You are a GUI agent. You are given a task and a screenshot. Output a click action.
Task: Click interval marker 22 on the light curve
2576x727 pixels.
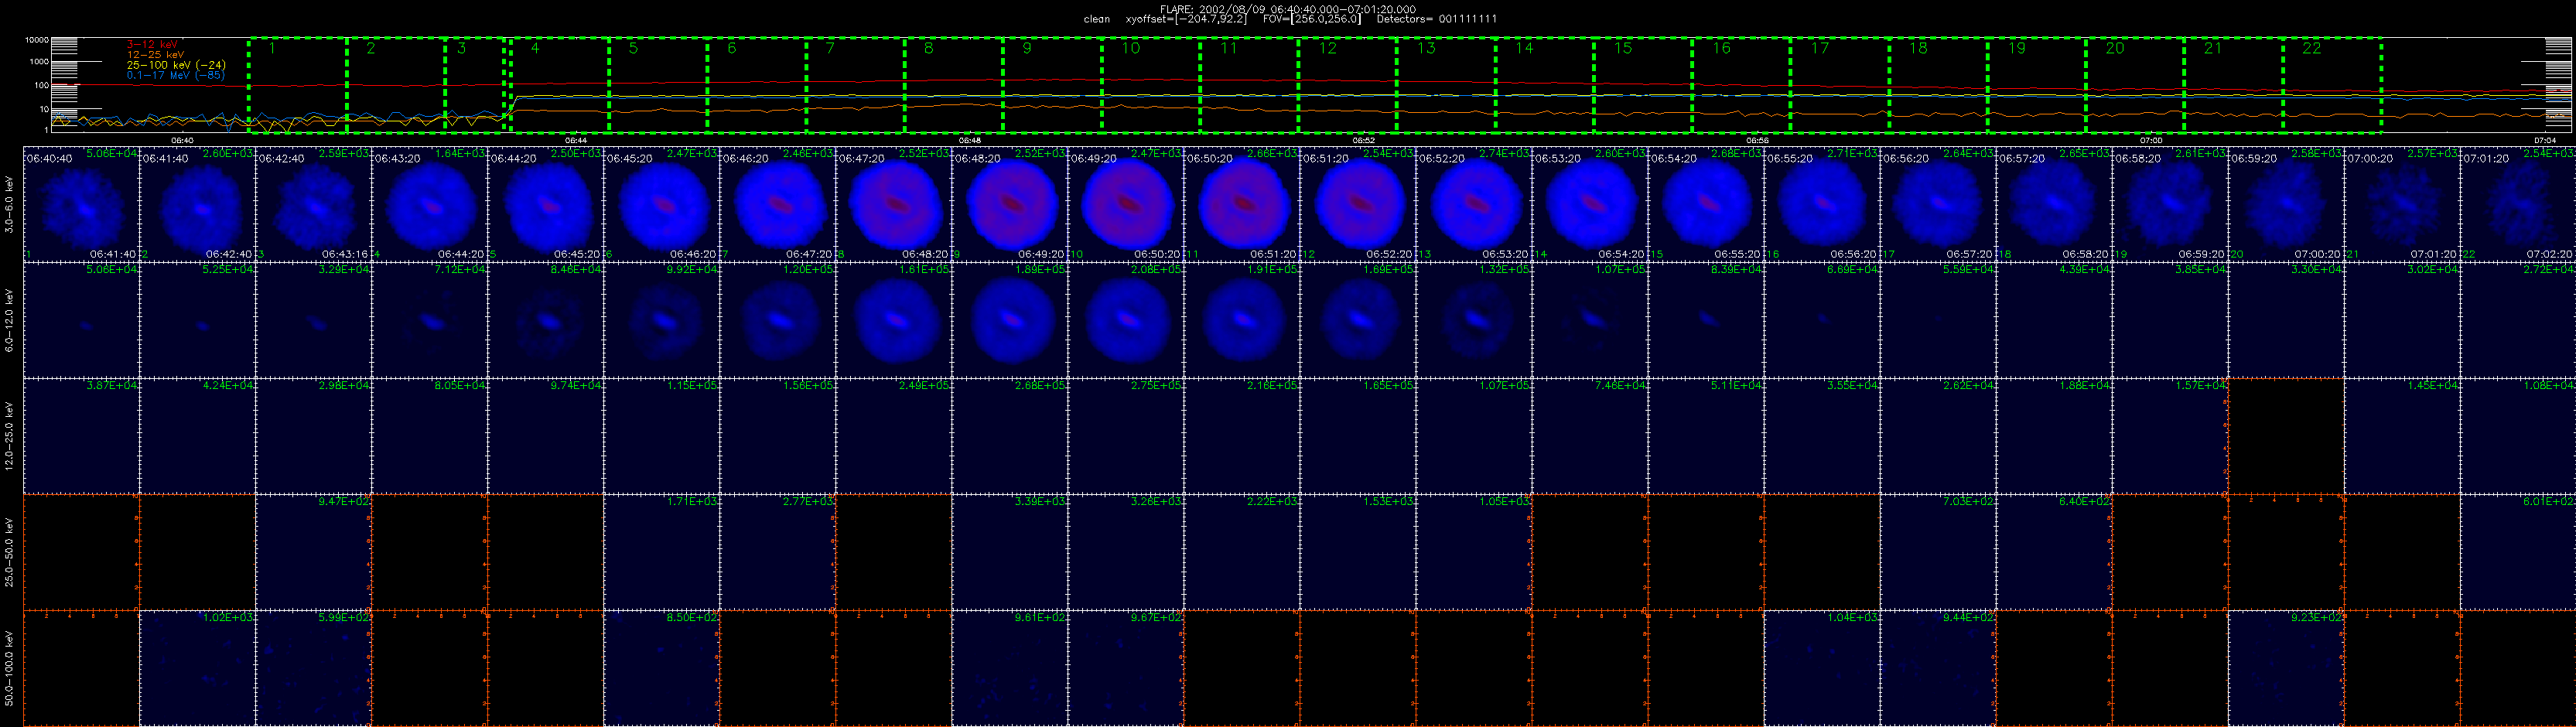2311,48
